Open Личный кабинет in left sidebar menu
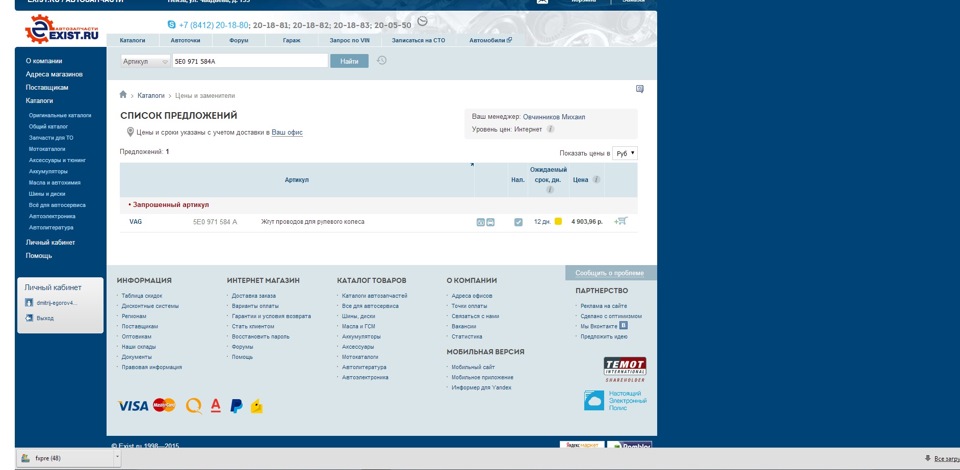 click(x=50, y=242)
